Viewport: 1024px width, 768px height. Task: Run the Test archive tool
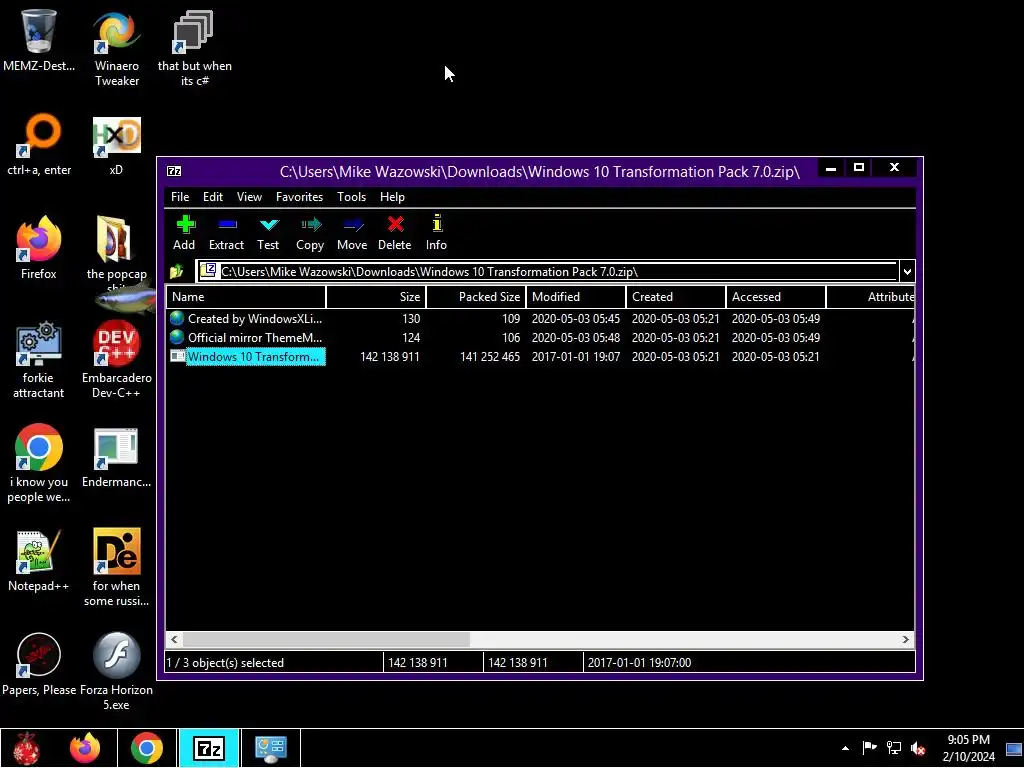pyautogui.click(x=268, y=233)
